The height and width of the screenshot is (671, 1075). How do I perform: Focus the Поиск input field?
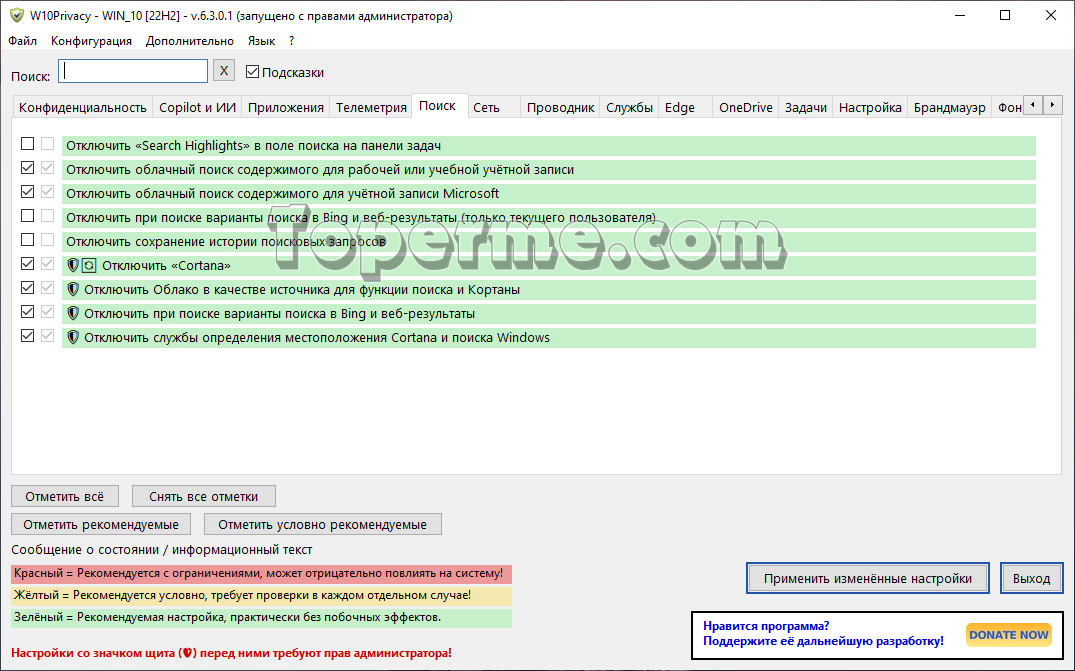point(133,71)
